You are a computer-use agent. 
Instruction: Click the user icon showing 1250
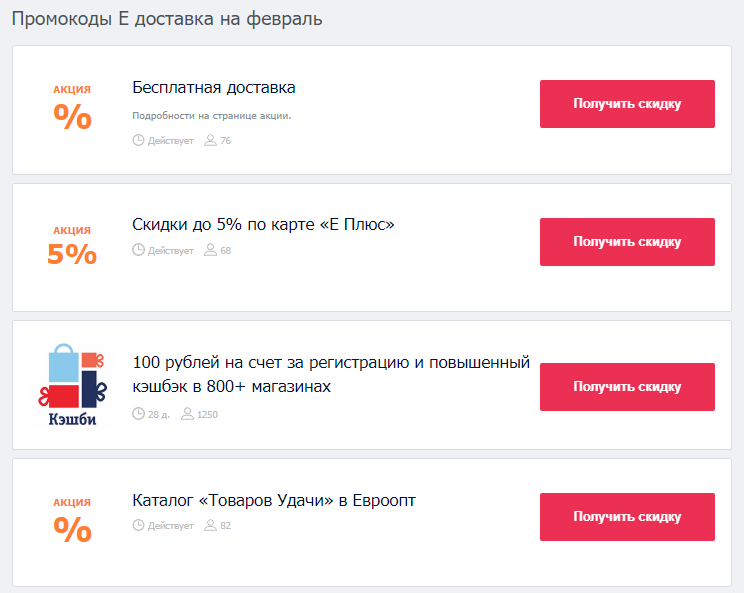pos(187,414)
